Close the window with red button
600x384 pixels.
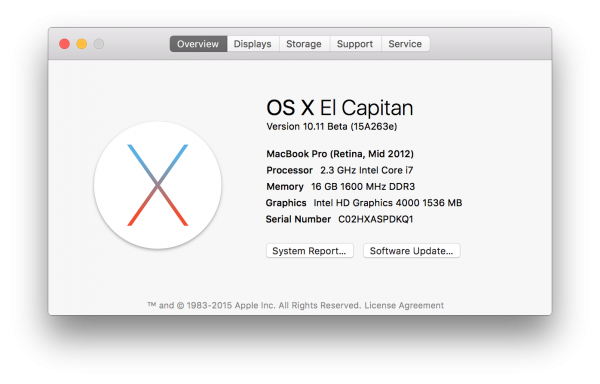pos(64,44)
